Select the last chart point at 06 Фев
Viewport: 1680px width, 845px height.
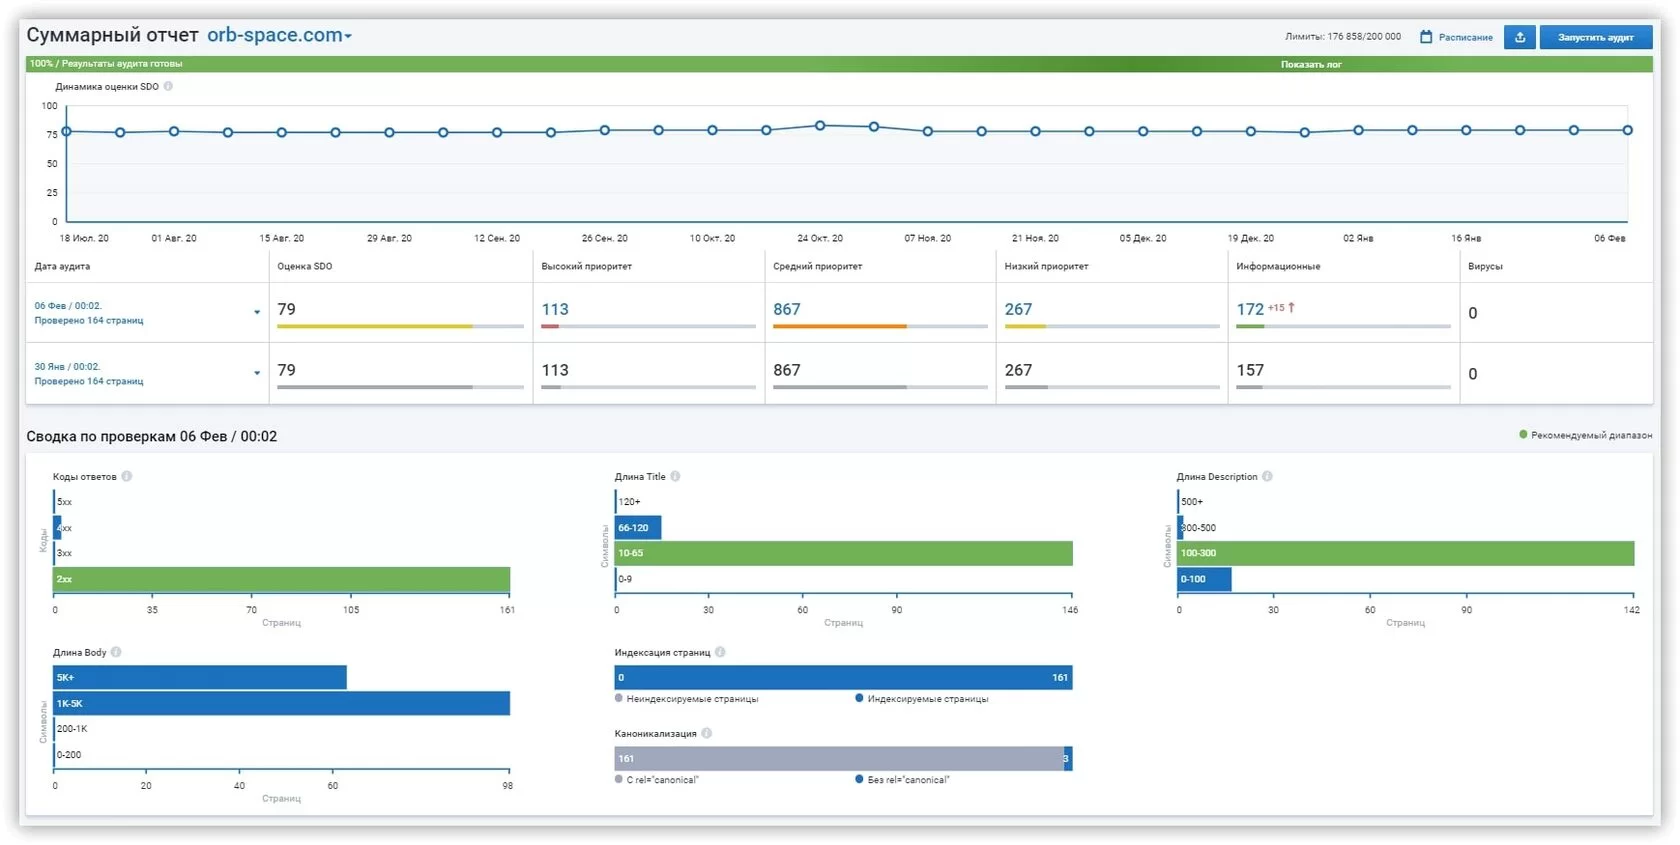[x=1628, y=130]
